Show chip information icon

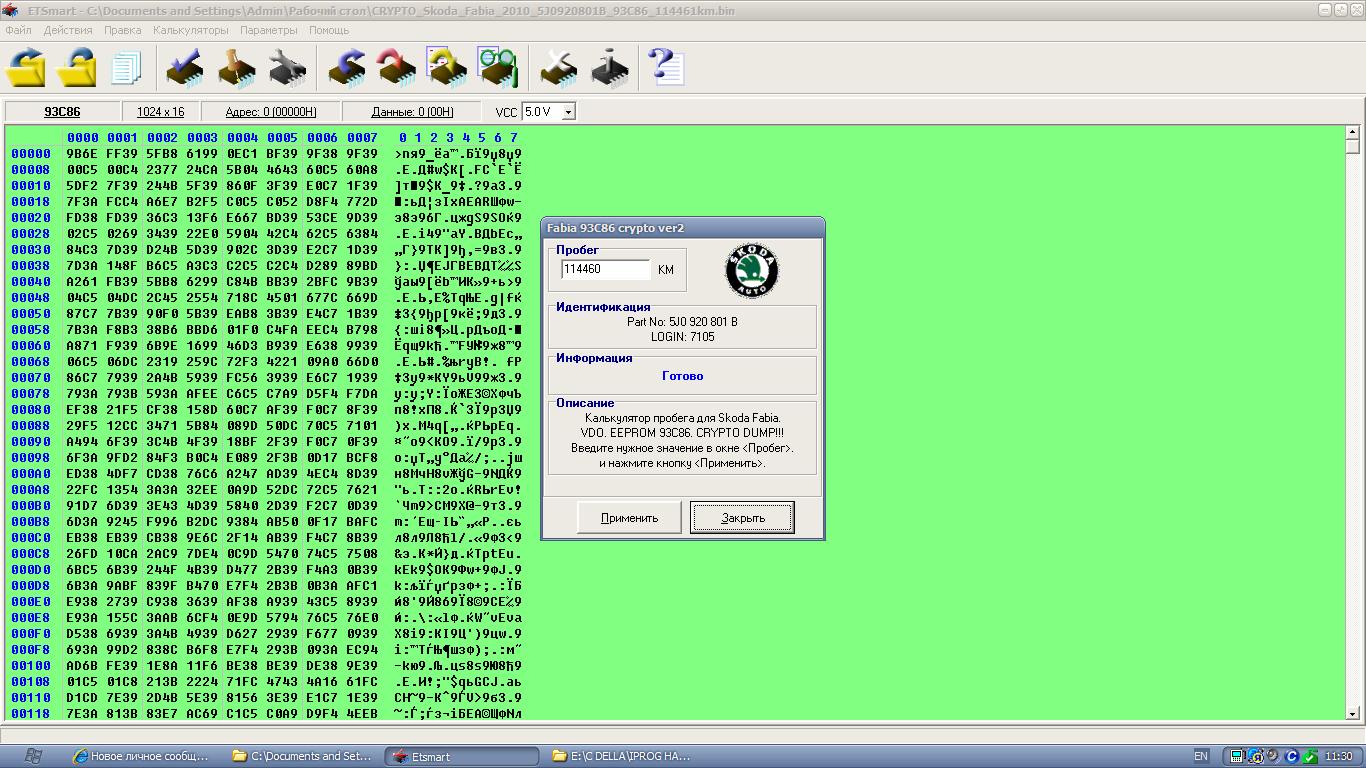coord(609,68)
